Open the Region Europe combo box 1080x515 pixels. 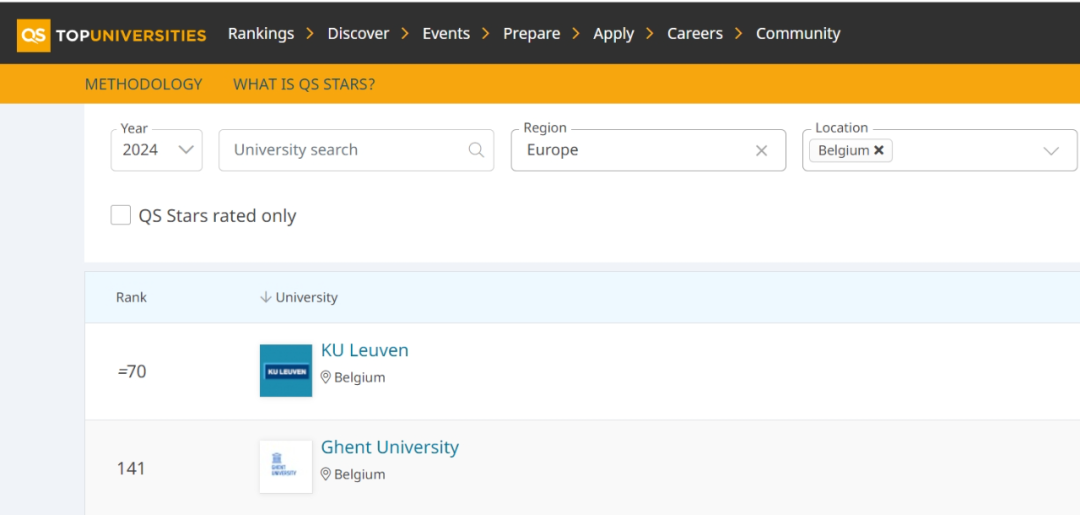pyautogui.click(x=648, y=150)
